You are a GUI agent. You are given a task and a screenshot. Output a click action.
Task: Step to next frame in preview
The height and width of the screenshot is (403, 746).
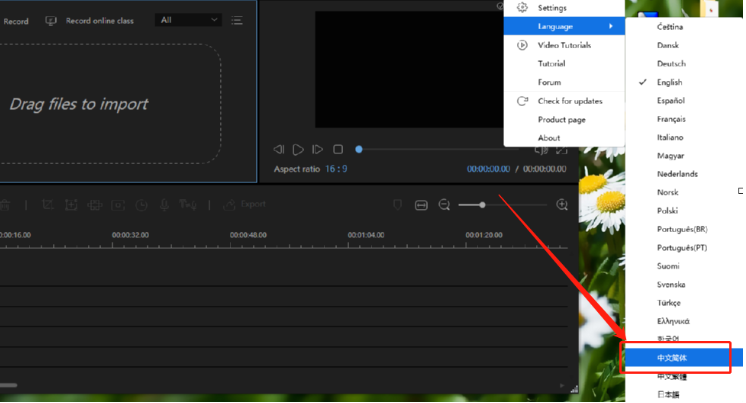coord(318,150)
